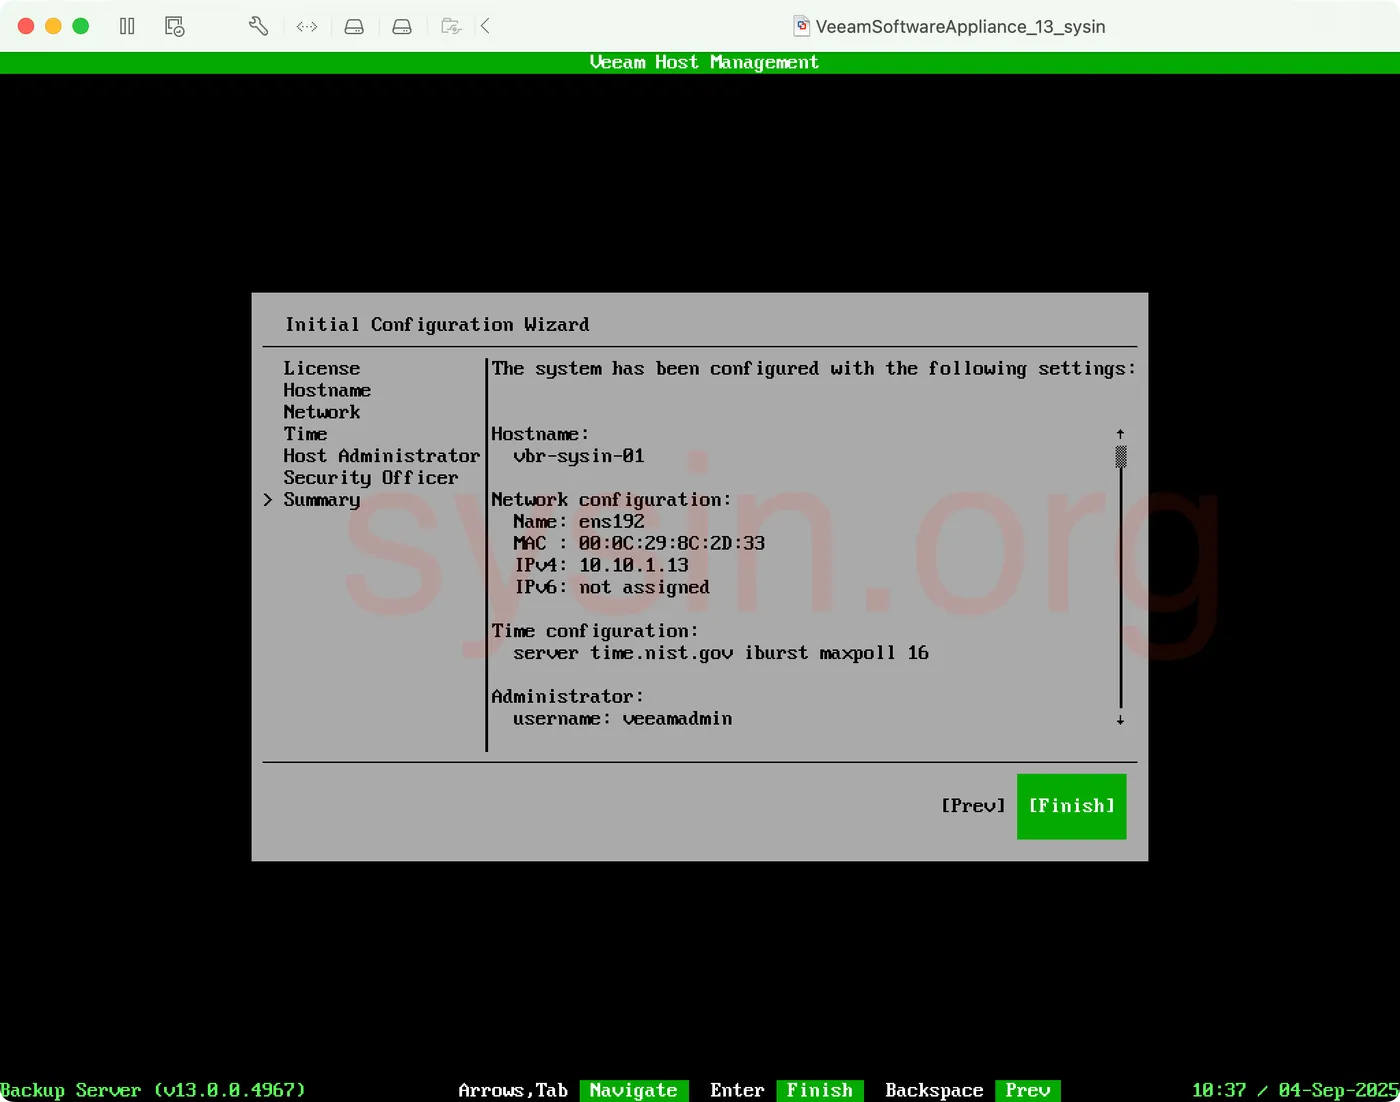Viewport: 1400px width, 1102px height.
Task: Collapse toolbar with the left chevron
Action: (485, 26)
